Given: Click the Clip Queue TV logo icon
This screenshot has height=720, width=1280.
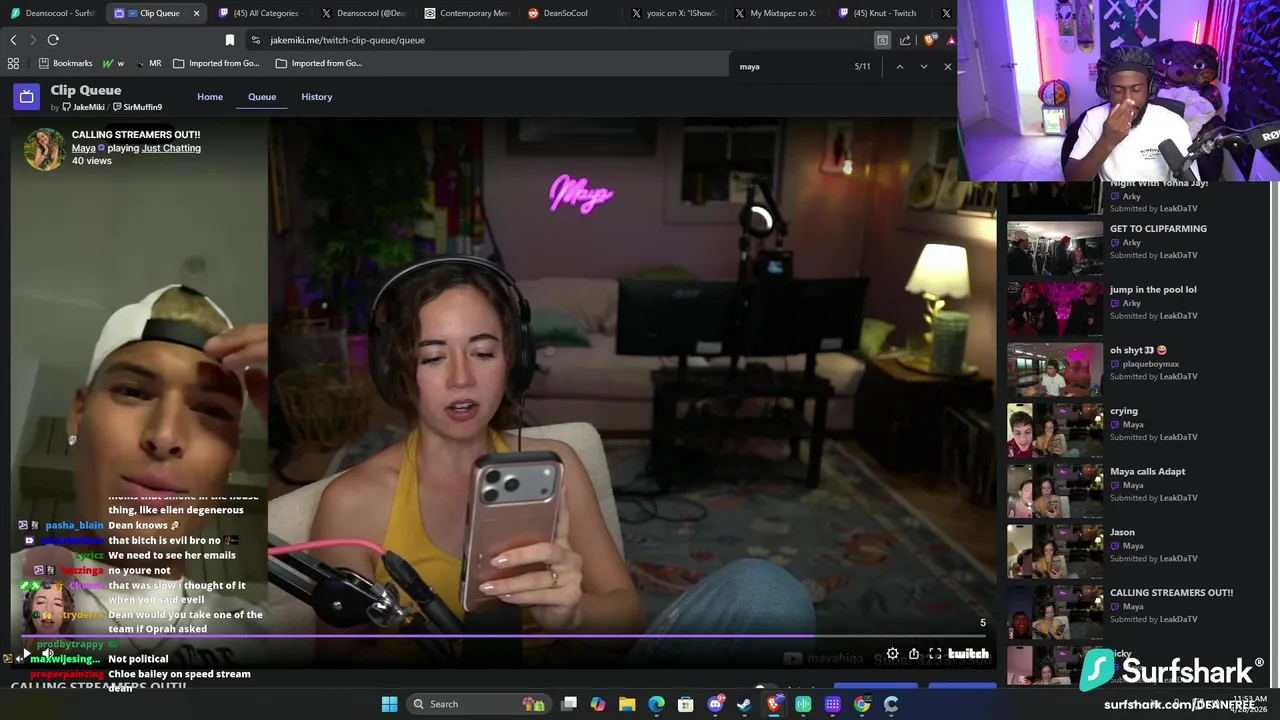Looking at the screenshot, I should click(x=26, y=97).
